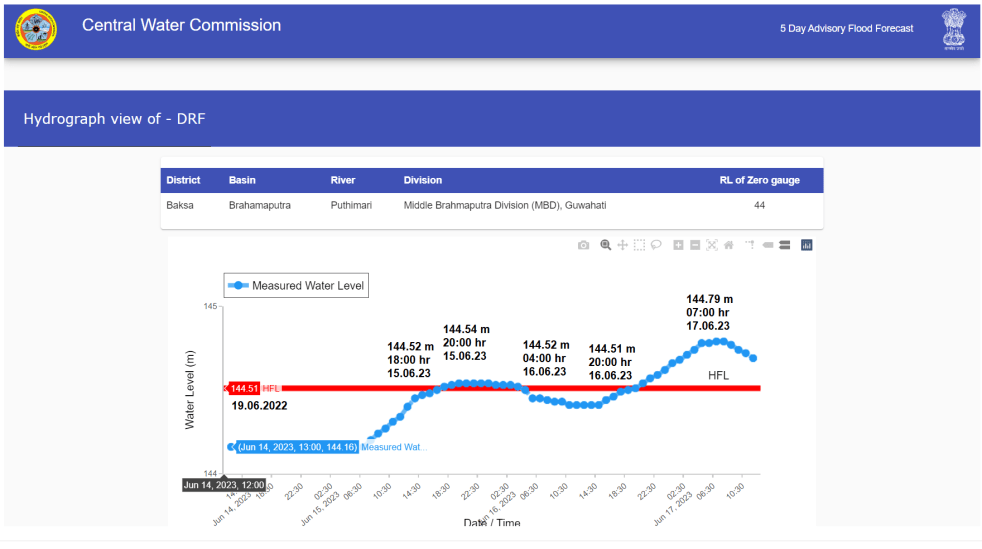Toggle Measured Water Level legend entry
This screenshot has height=549, width=982.
coord(297,286)
